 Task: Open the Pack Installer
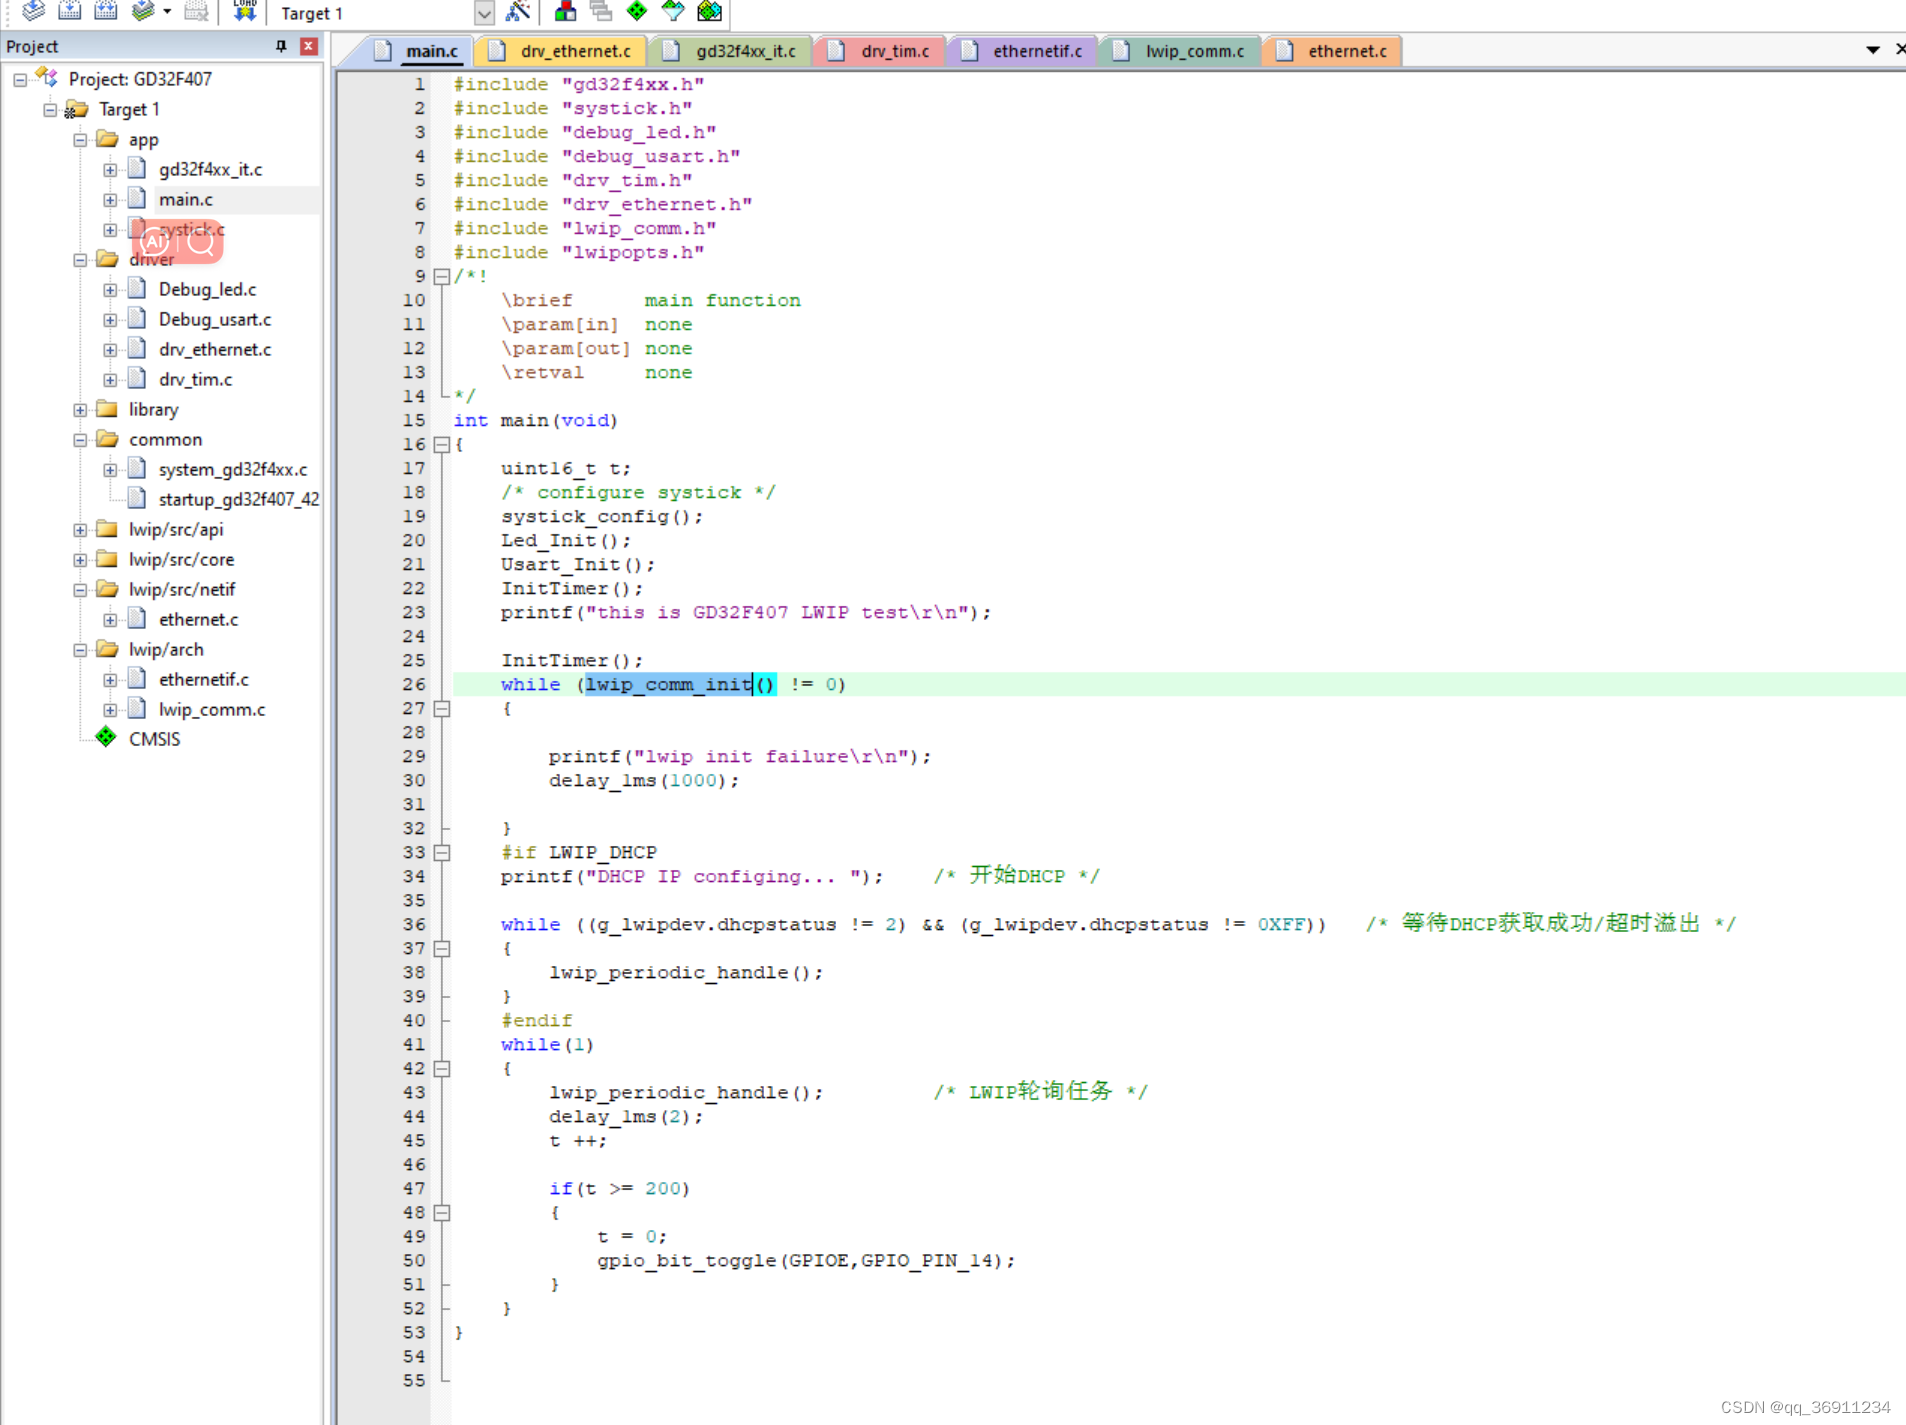[x=709, y=12]
